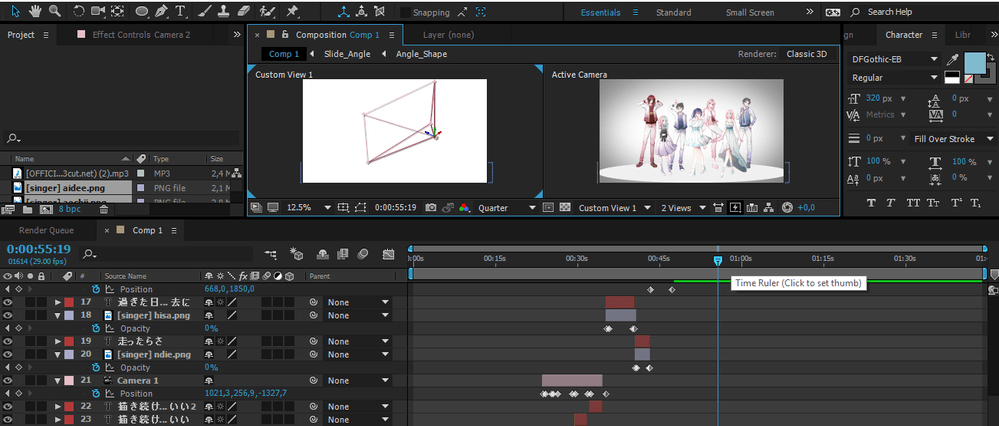Select the Pen tool
The width and height of the screenshot is (999, 426).
coord(162,11)
